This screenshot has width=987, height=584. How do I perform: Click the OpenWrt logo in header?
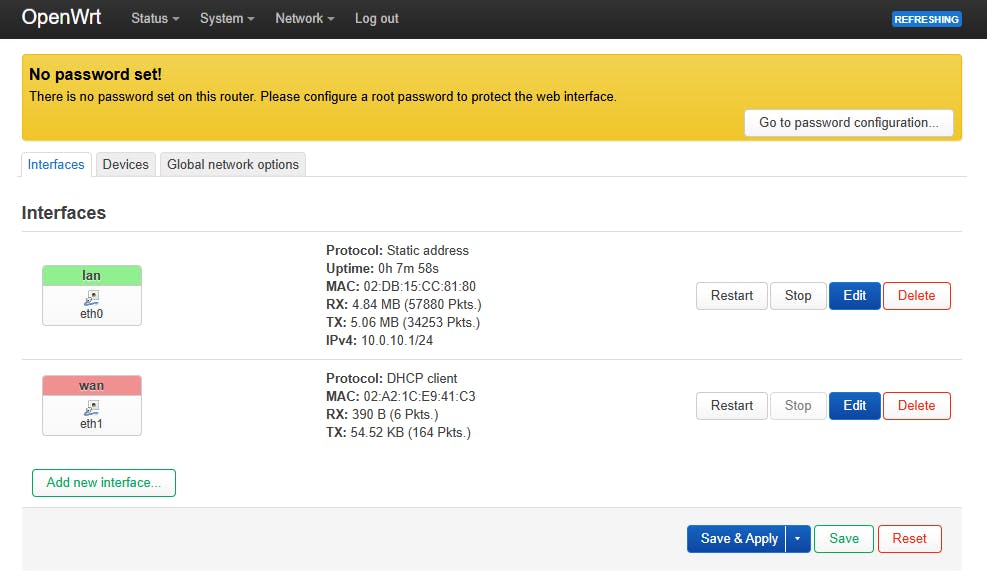tap(61, 18)
